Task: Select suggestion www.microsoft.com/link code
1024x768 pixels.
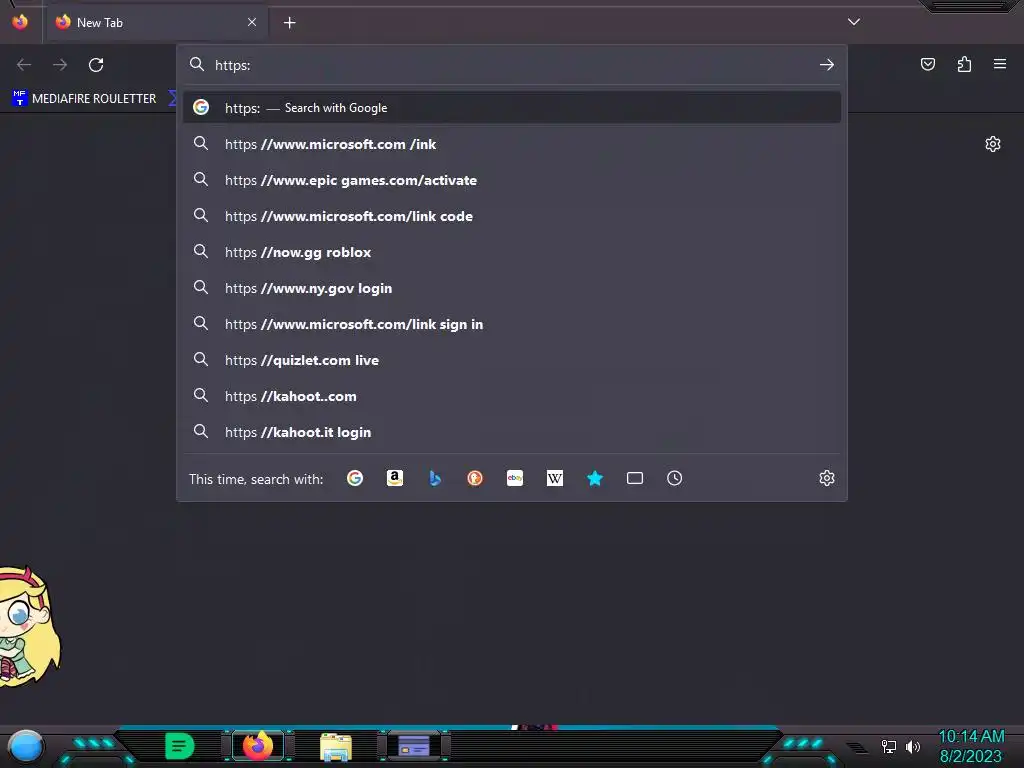Action: click(512, 216)
